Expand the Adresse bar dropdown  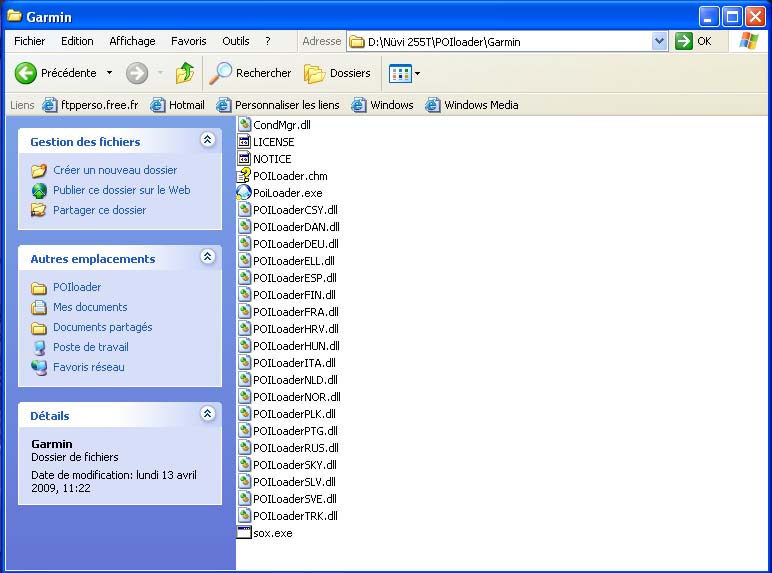[x=659, y=41]
